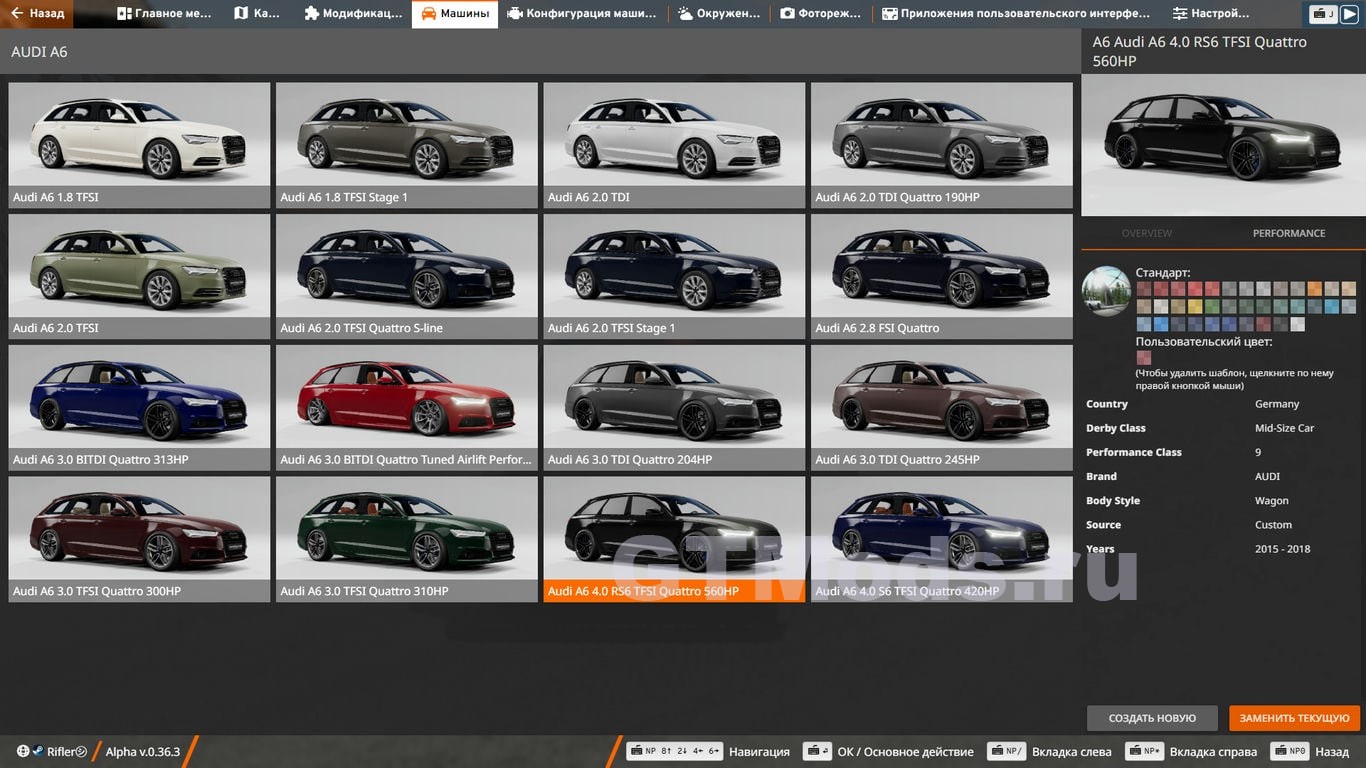Select the Audi A6 3.0 BITDI Quattro 313HP
This screenshot has width=1366, height=768.
pos(139,408)
